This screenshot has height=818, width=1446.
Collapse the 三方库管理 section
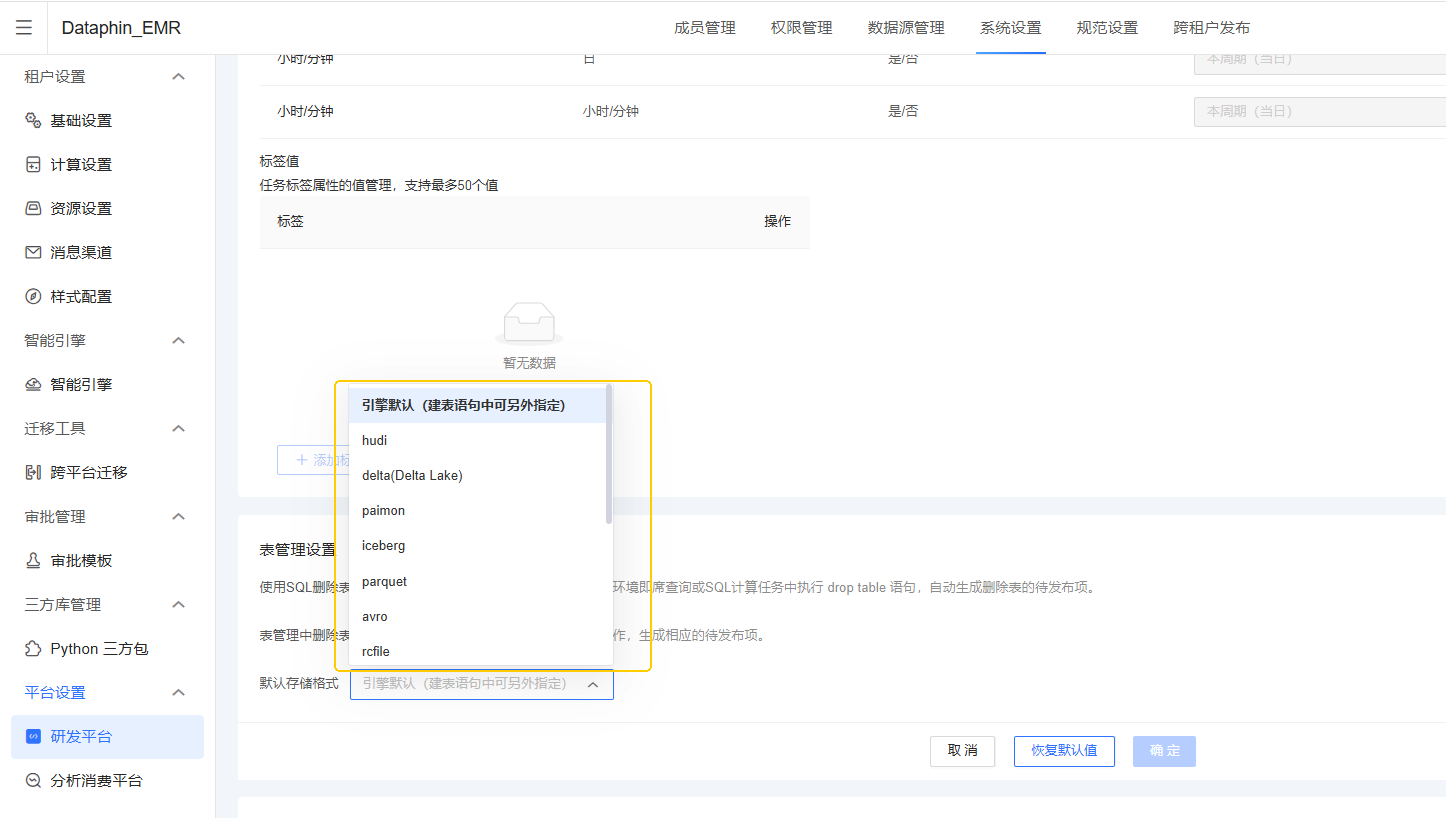[x=179, y=605]
